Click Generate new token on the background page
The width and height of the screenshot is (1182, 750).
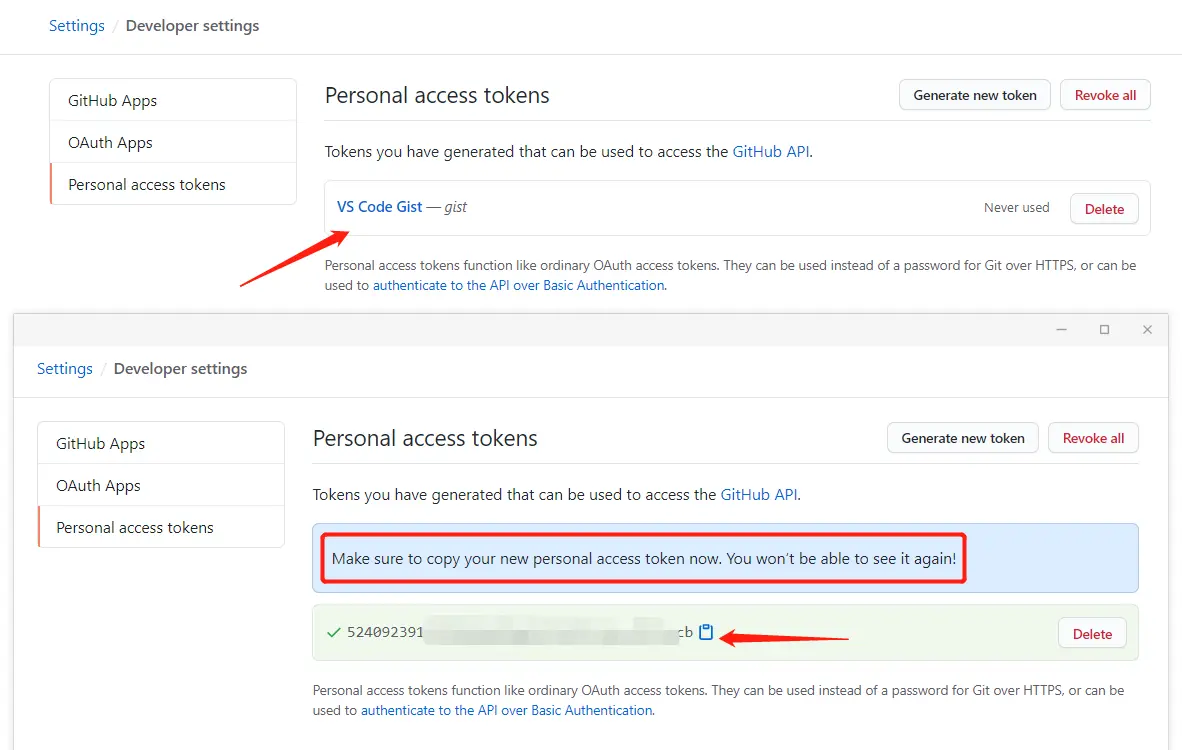pos(975,95)
